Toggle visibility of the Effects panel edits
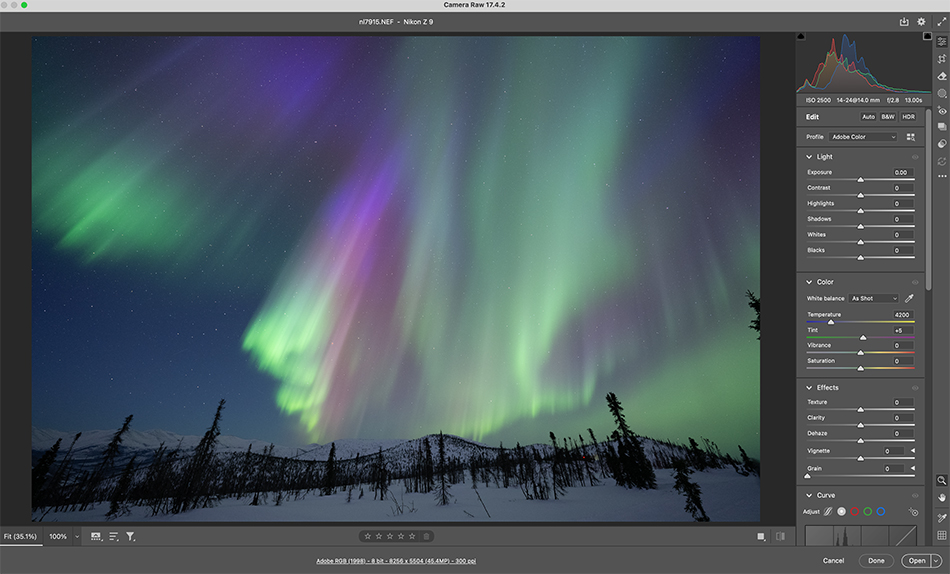 point(915,388)
